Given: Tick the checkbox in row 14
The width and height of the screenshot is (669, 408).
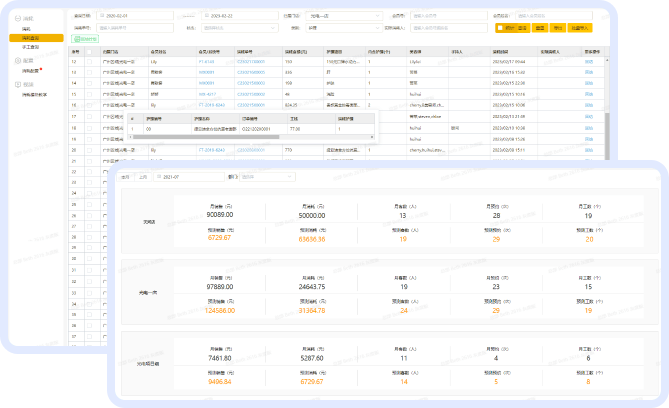Looking at the screenshot, I should click(x=89, y=83).
